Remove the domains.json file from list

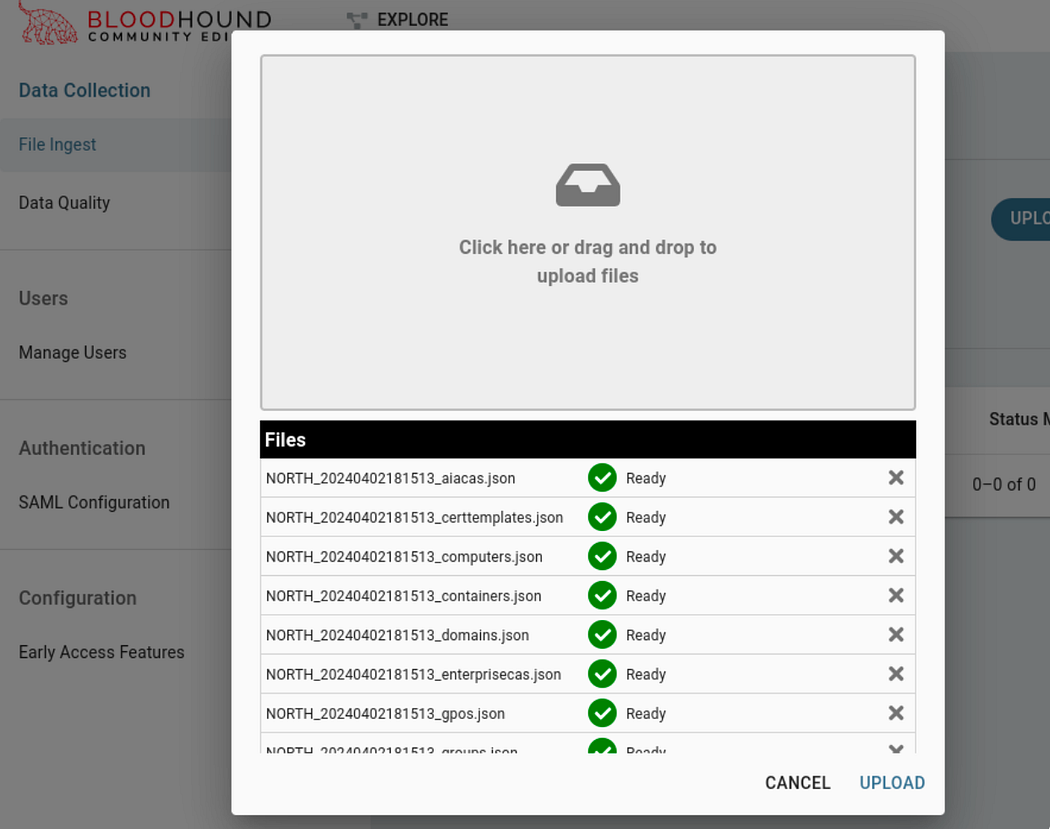pos(896,634)
